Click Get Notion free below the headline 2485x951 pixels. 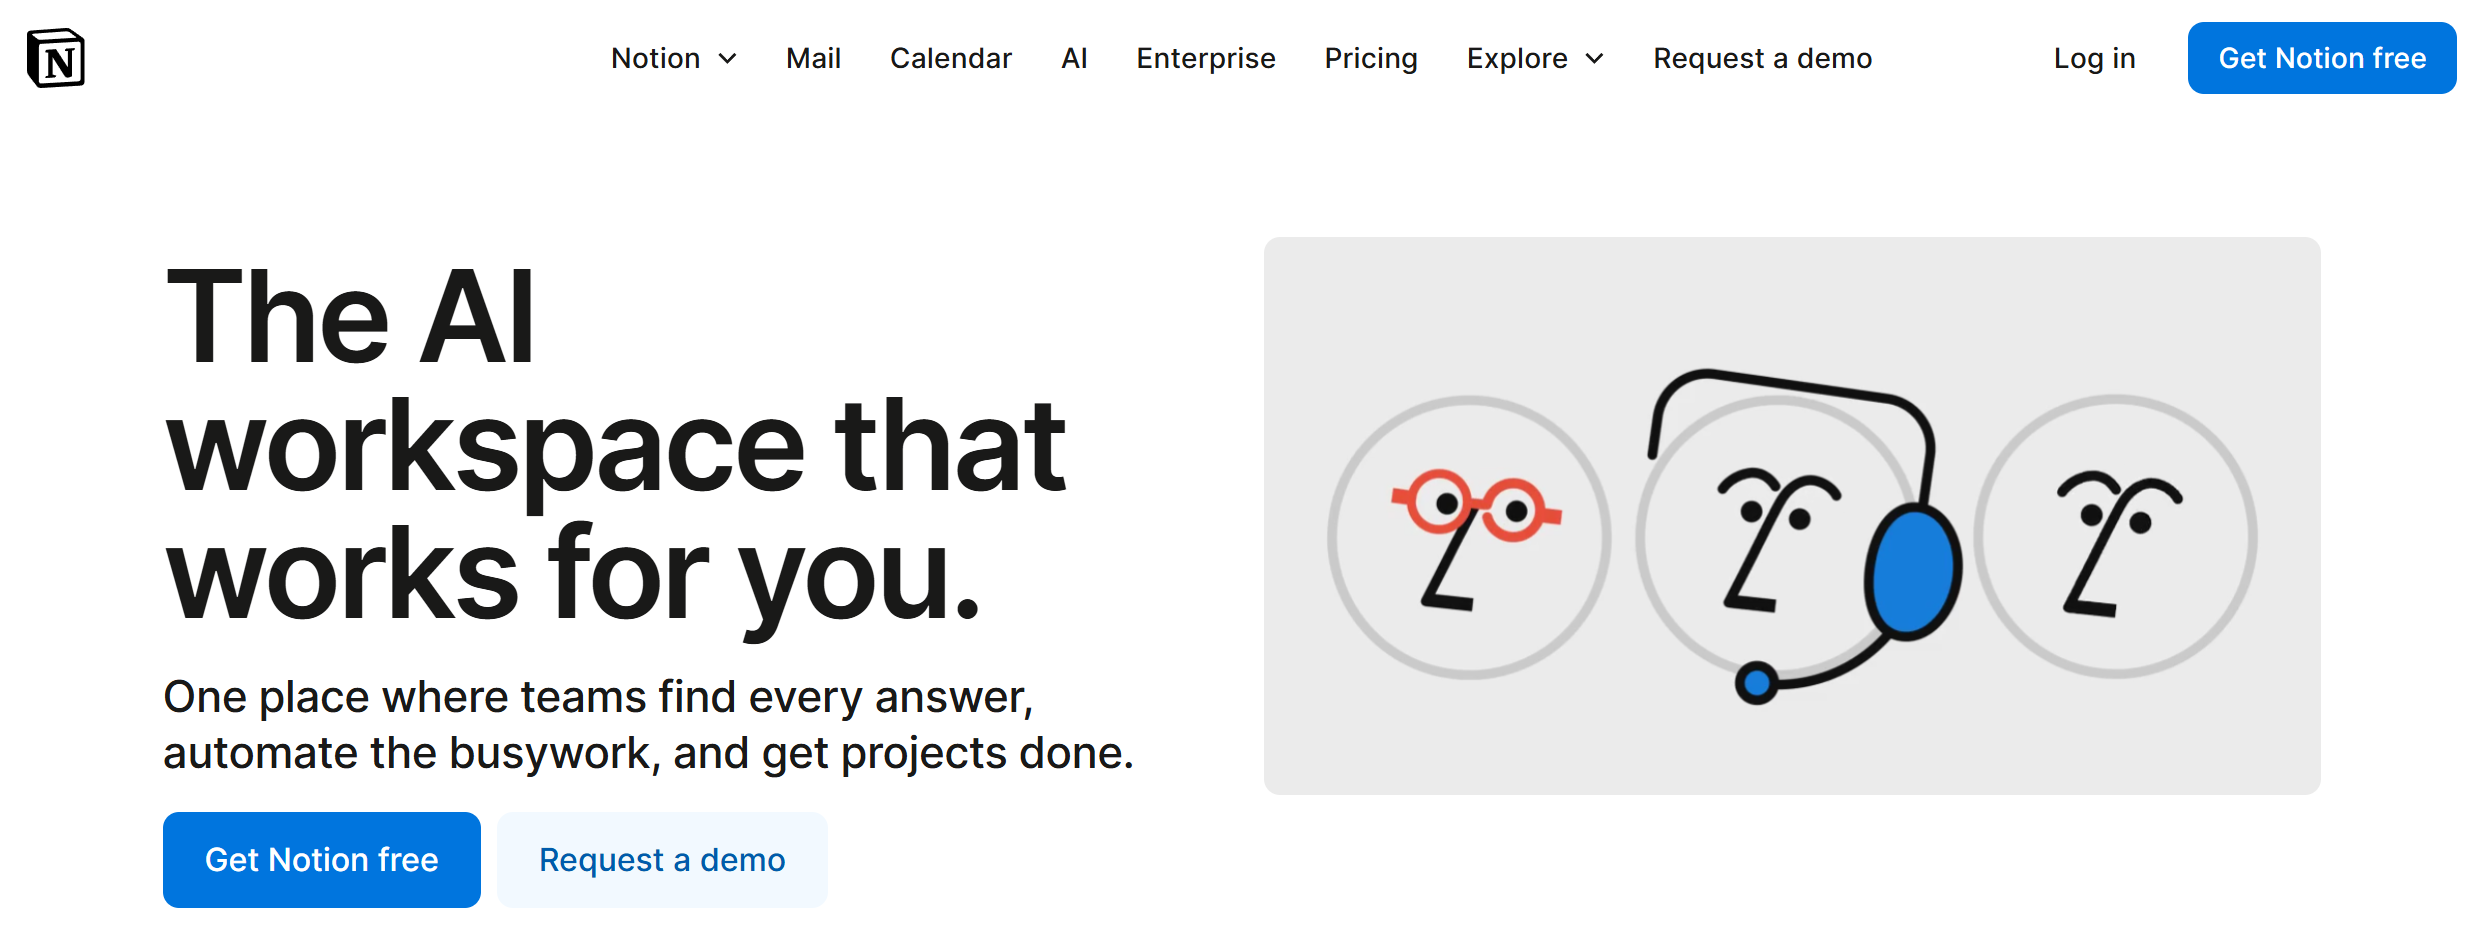(x=322, y=860)
